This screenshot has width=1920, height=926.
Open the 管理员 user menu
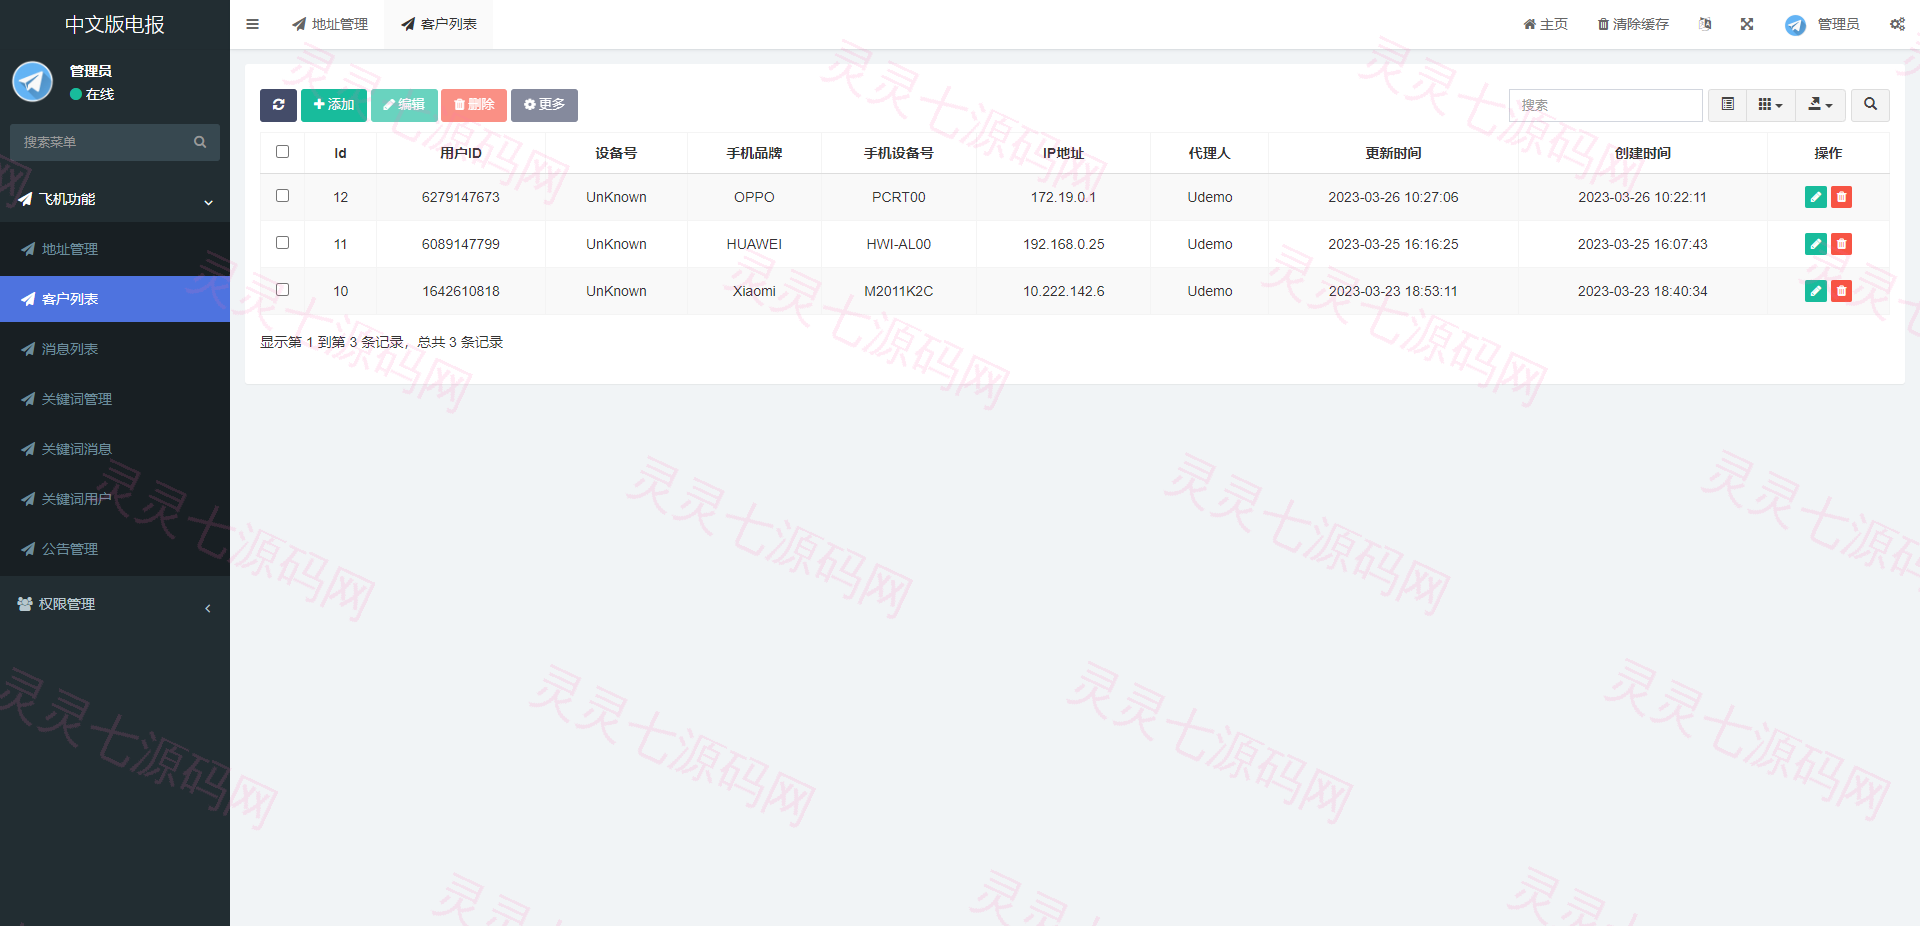pyautogui.click(x=1822, y=24)
